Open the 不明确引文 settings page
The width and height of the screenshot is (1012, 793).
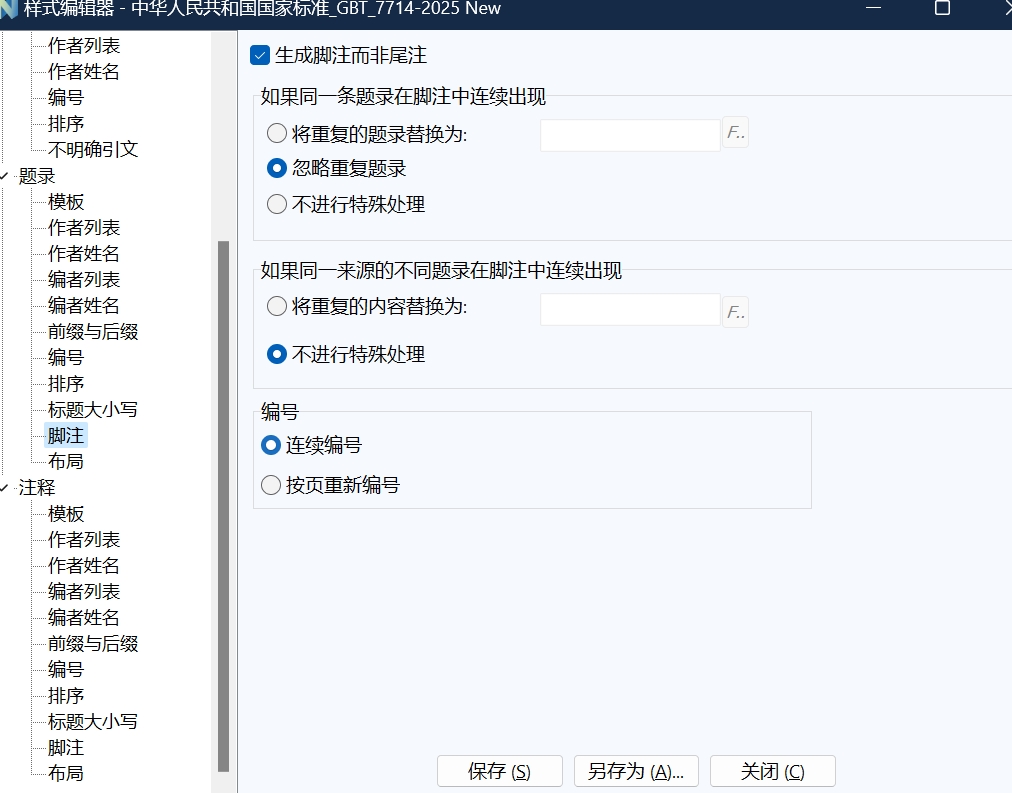(x=92, y=149)
